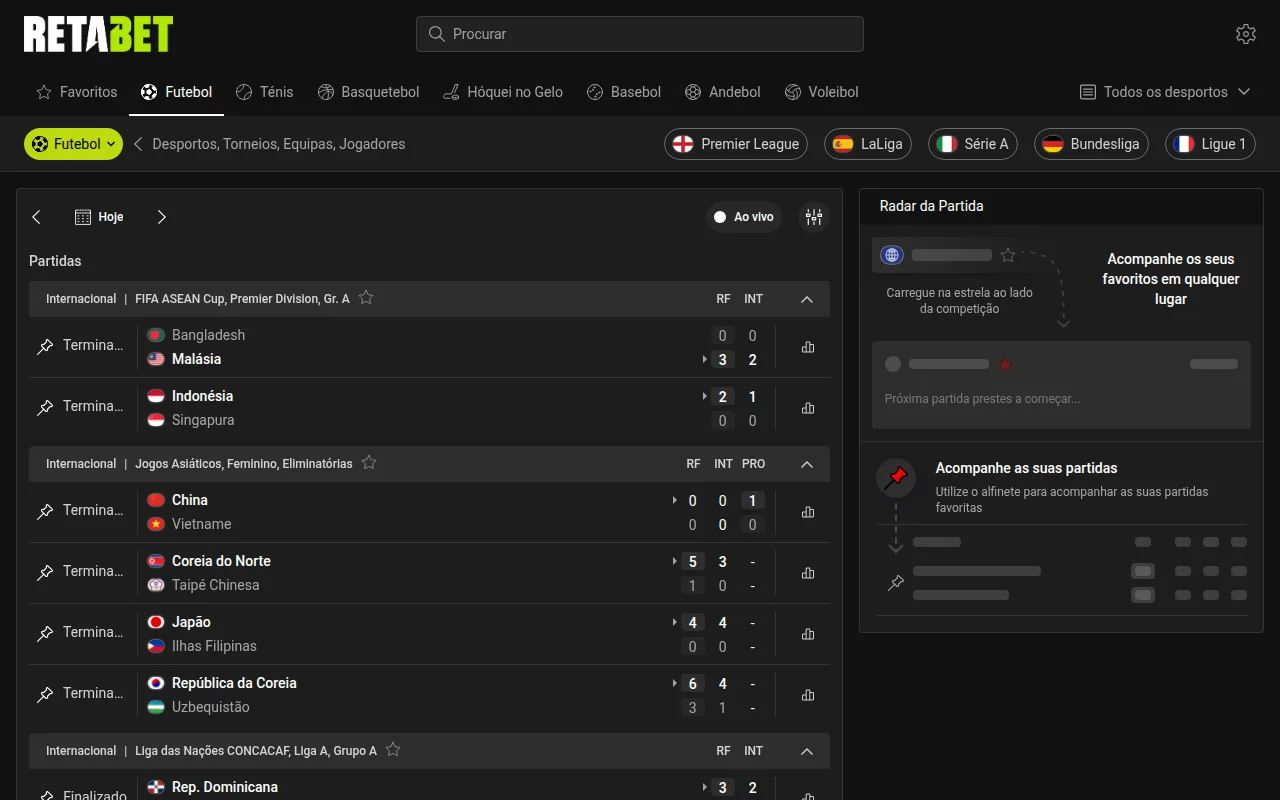Toggle favorite star for Jogos Asiáticos
This screenshot has height=800, width=1280.
[369, 463]
